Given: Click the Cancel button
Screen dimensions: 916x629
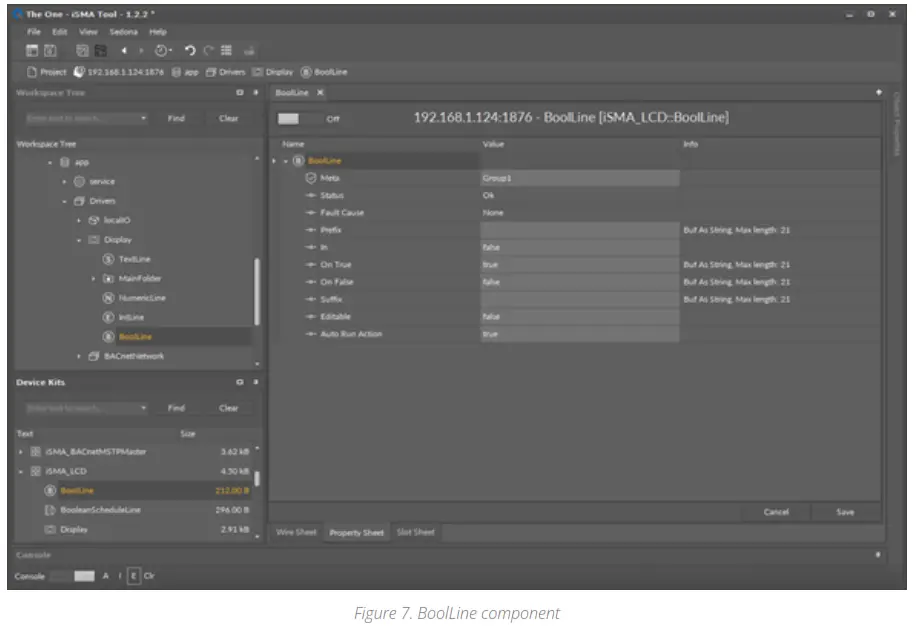Looking at the screenshot, I should tap(776, 512).
